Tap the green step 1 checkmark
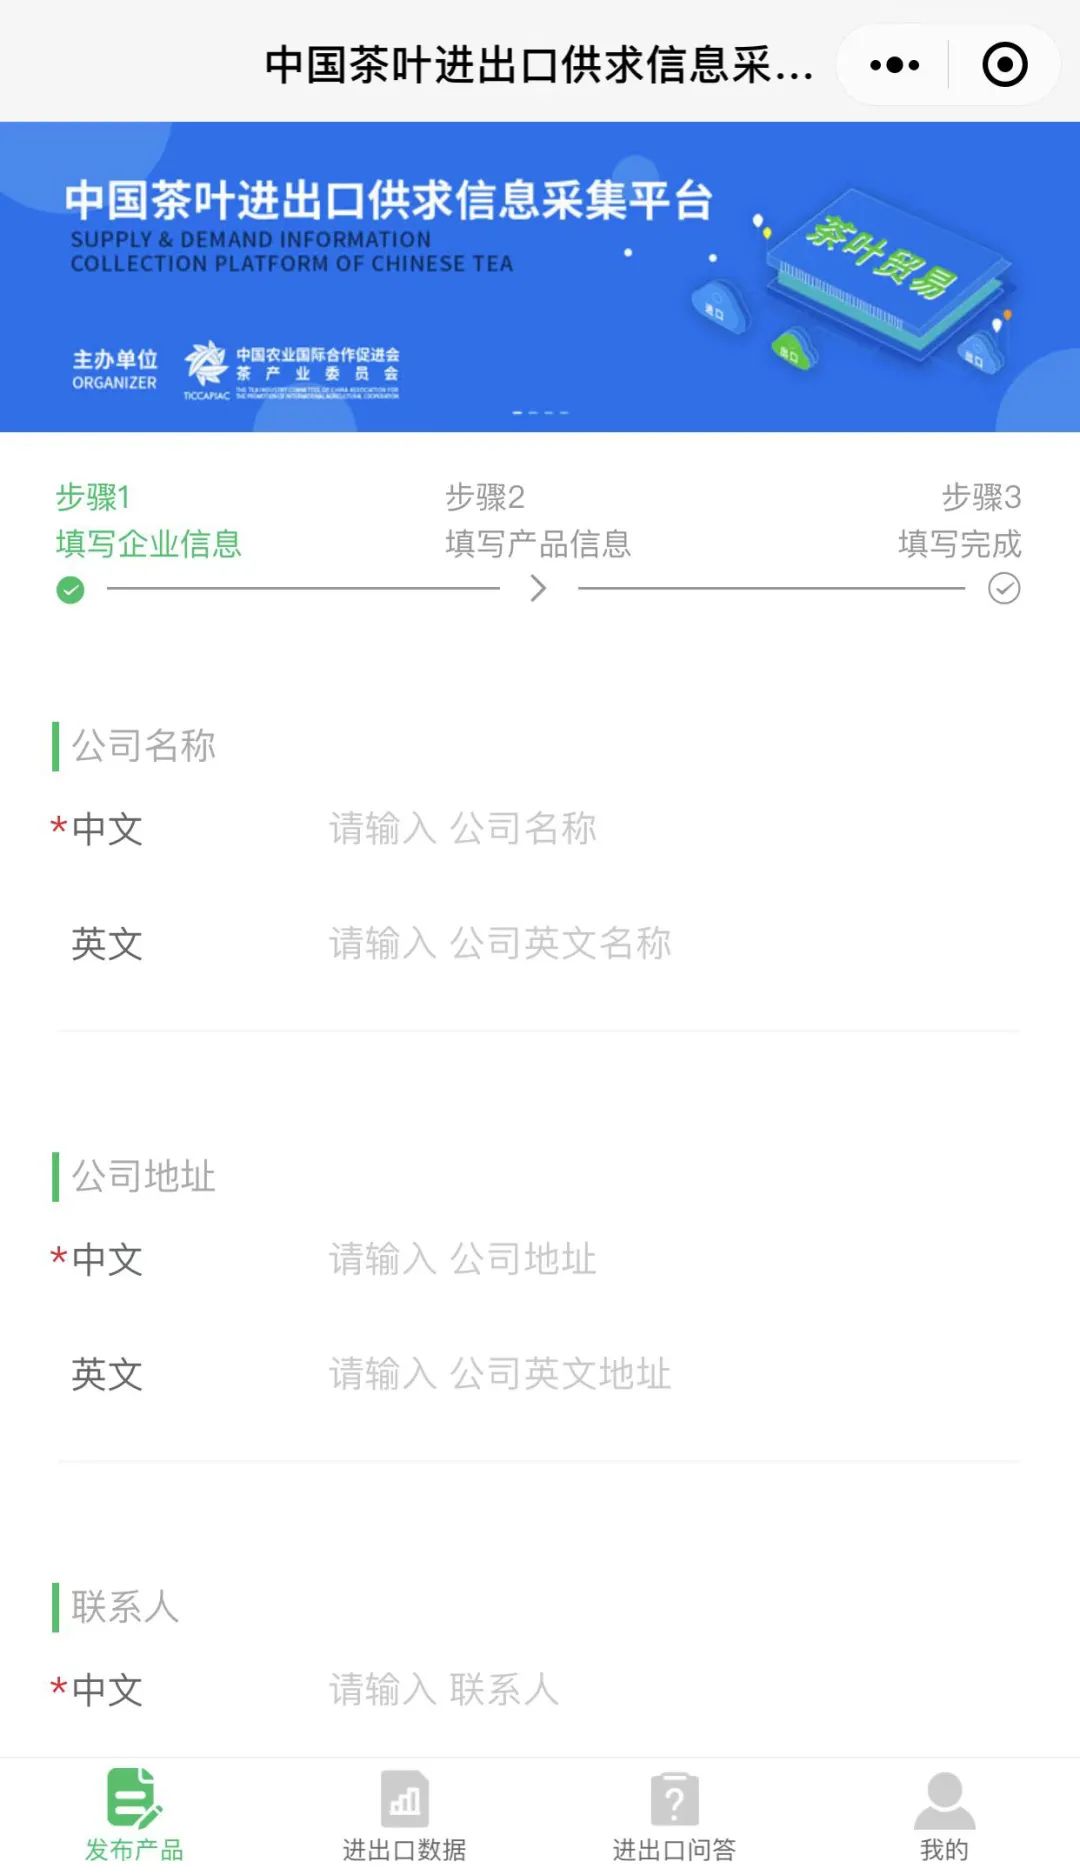Image resolution: width=1080 pixels, height=1875 pixels. 70,590
